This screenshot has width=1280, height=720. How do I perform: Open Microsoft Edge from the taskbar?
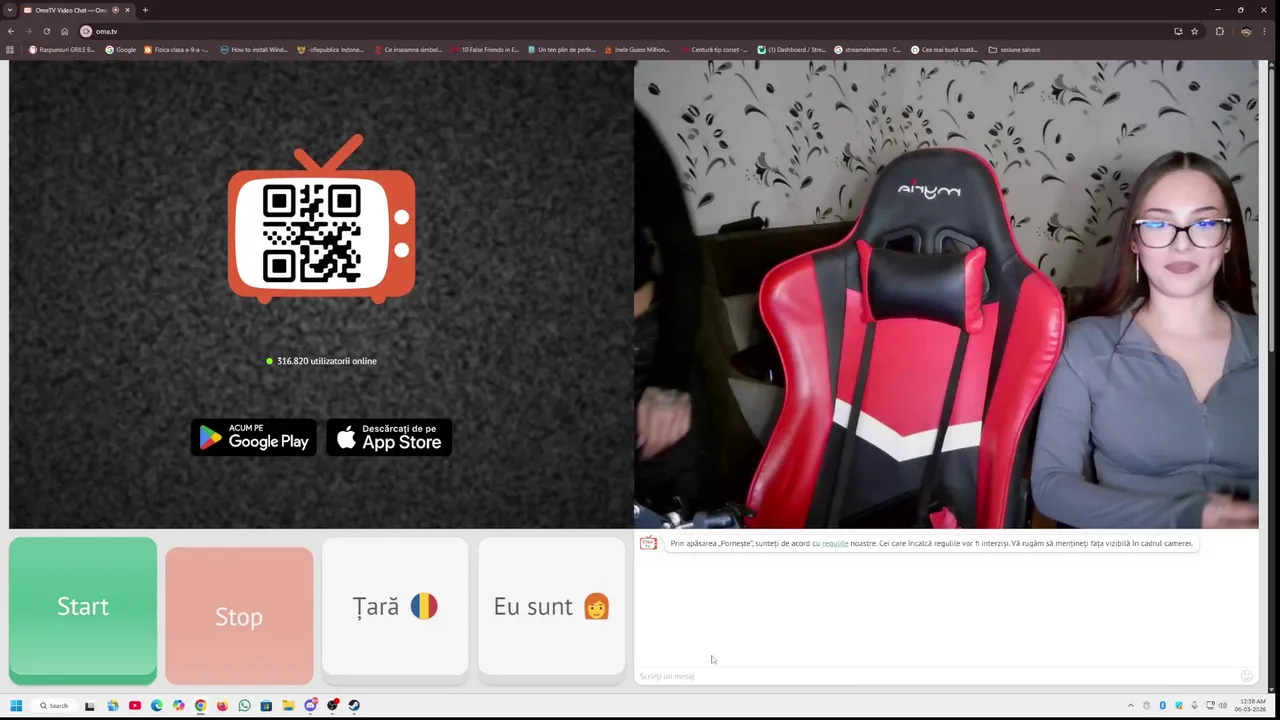point(157,705)
